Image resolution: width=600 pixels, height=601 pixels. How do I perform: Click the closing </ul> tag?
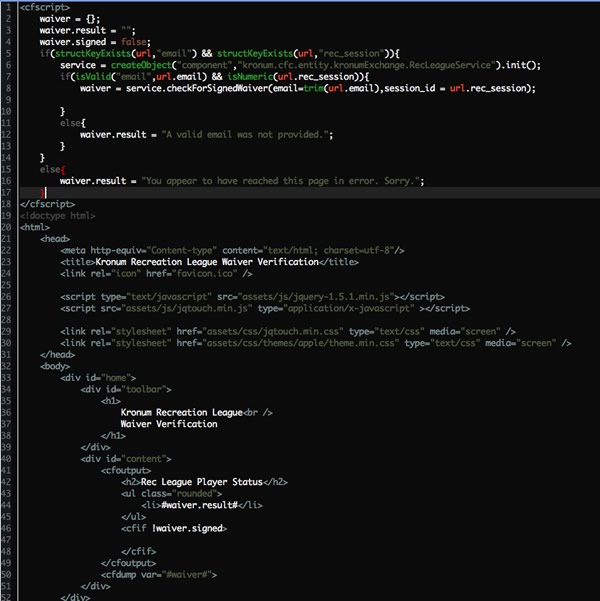133,517
